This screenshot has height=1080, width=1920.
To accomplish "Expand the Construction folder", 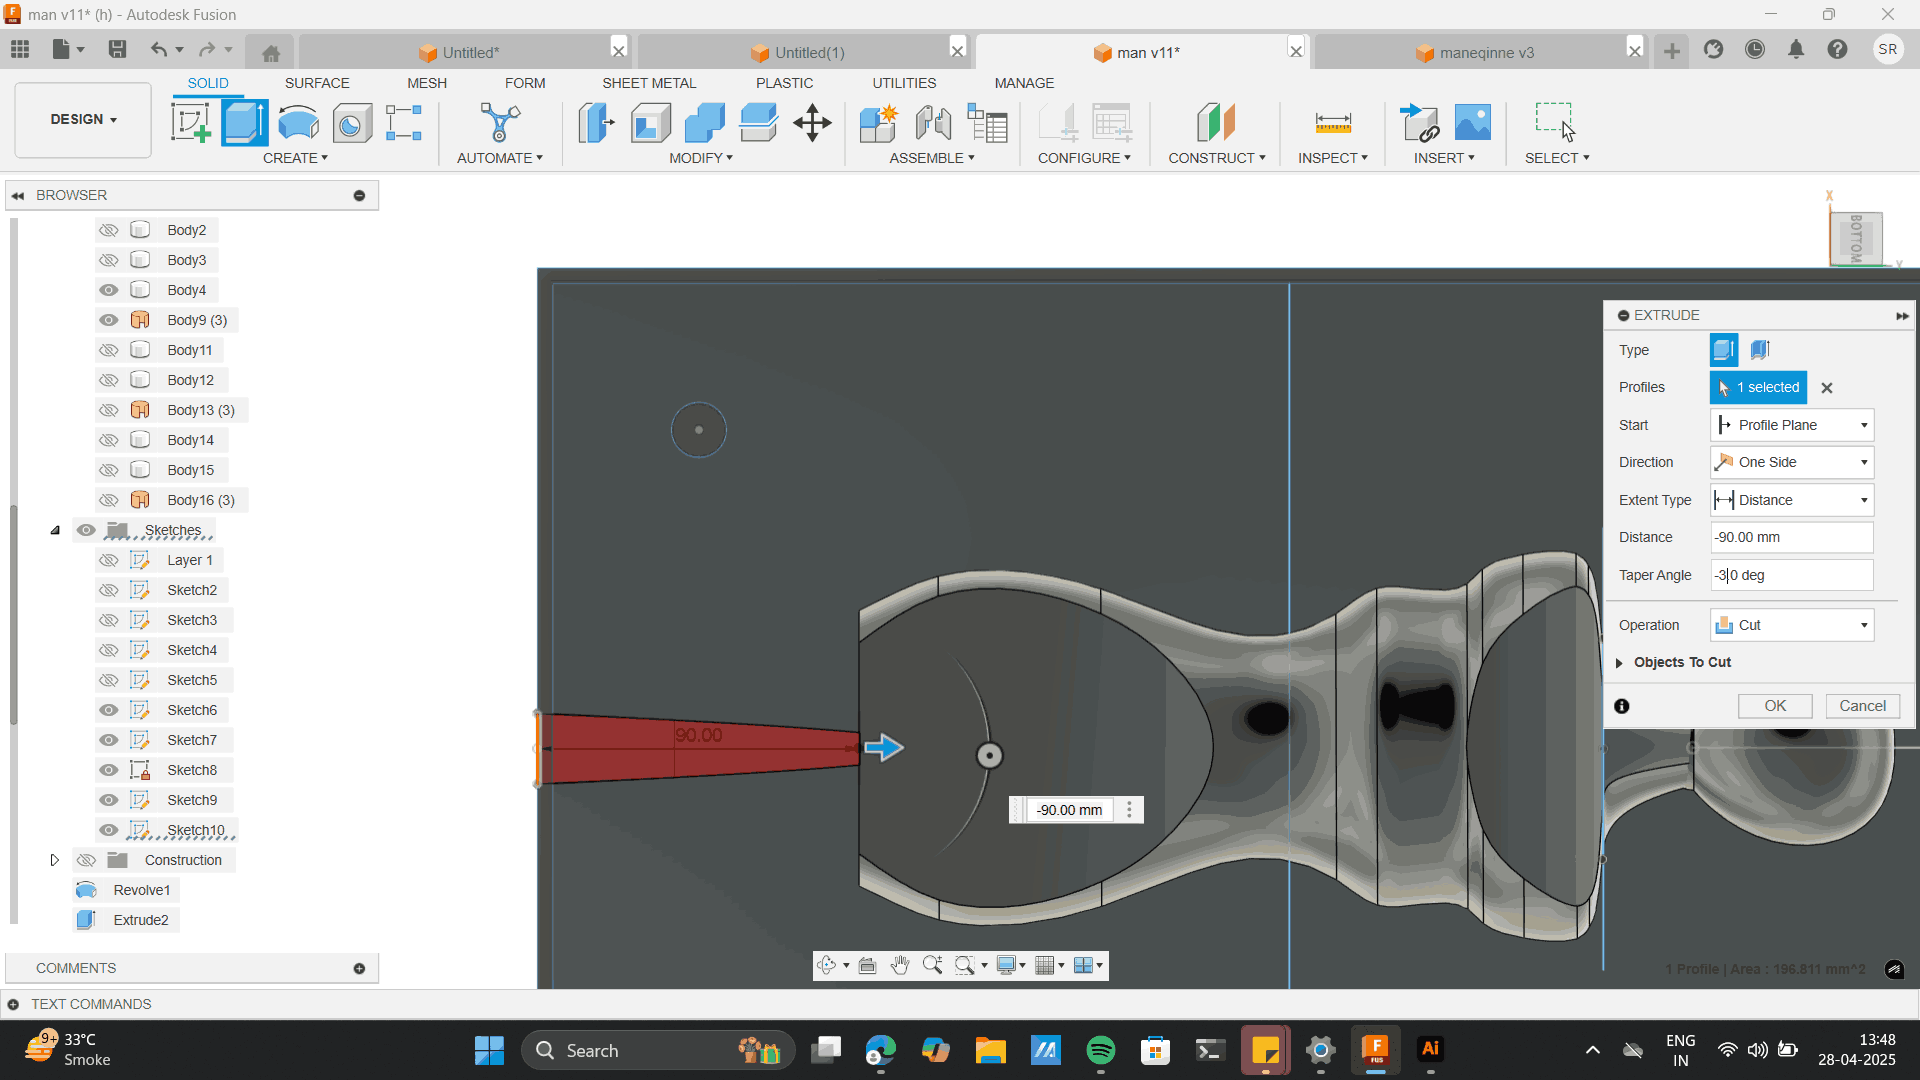I will click(x=55, y=860).
